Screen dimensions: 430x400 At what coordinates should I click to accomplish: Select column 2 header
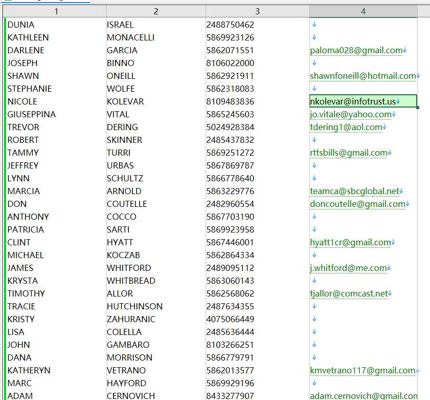156,12
